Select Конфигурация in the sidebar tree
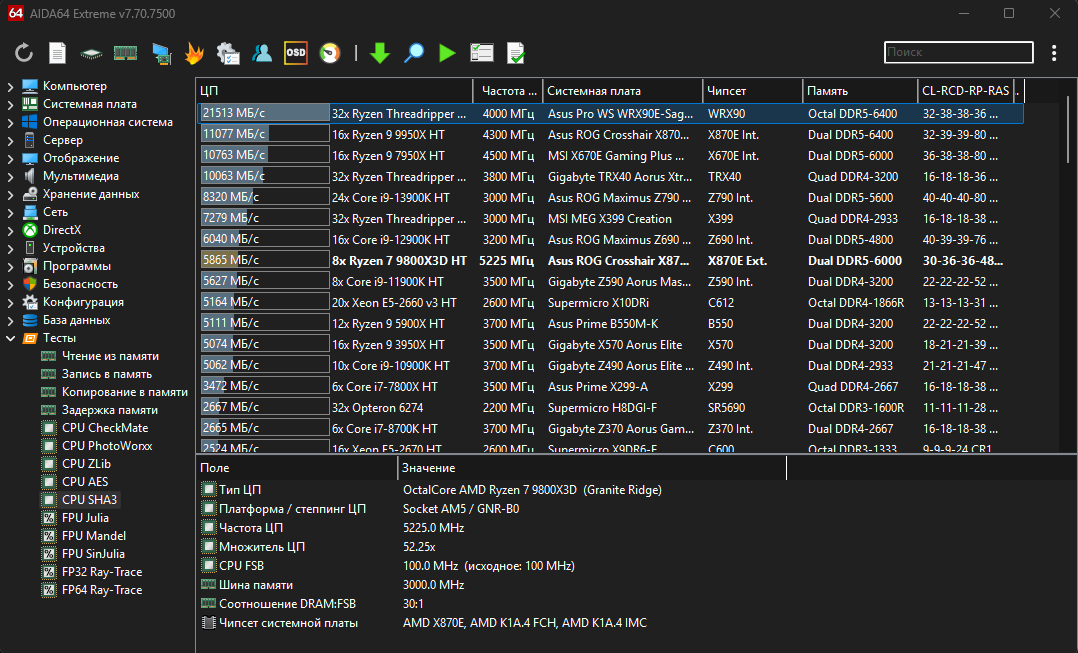The width and height of the screenshot is (1078, 653). 83,302
